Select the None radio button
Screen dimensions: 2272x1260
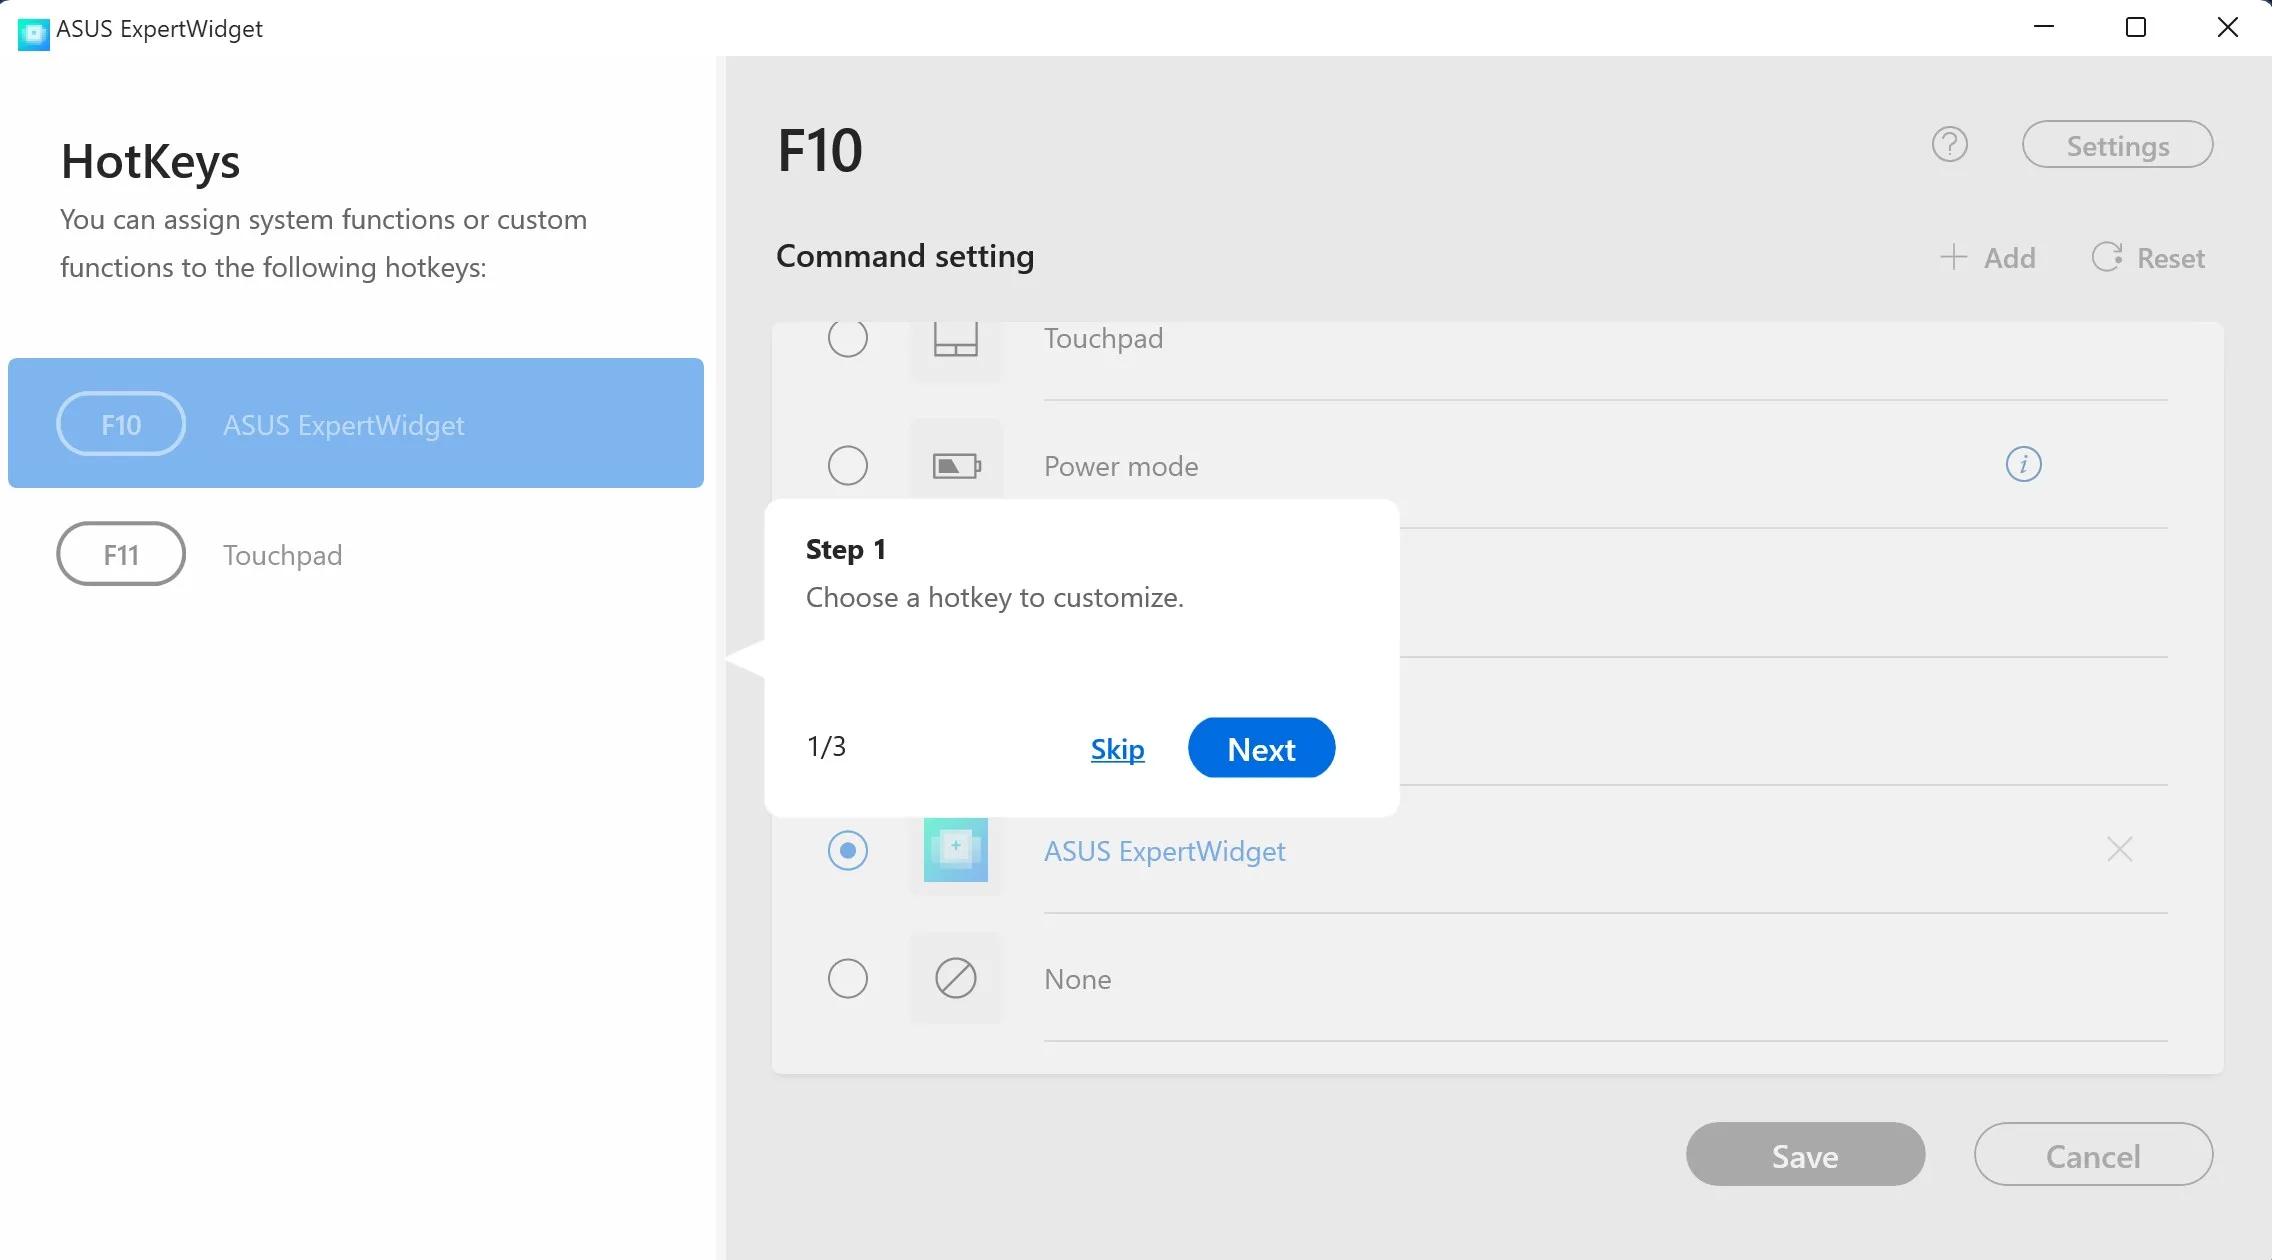847,978
